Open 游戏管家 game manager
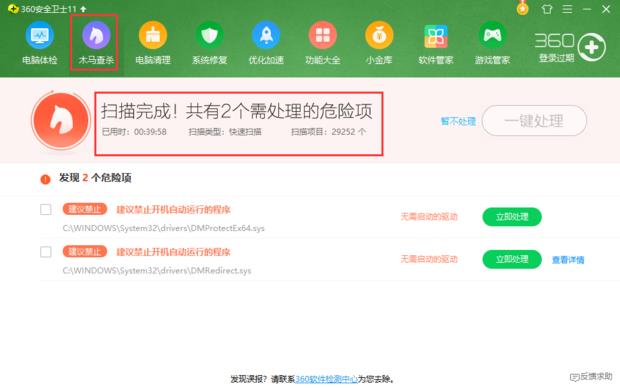The width and height of the screenshot is (620, 388). (492, 43)
